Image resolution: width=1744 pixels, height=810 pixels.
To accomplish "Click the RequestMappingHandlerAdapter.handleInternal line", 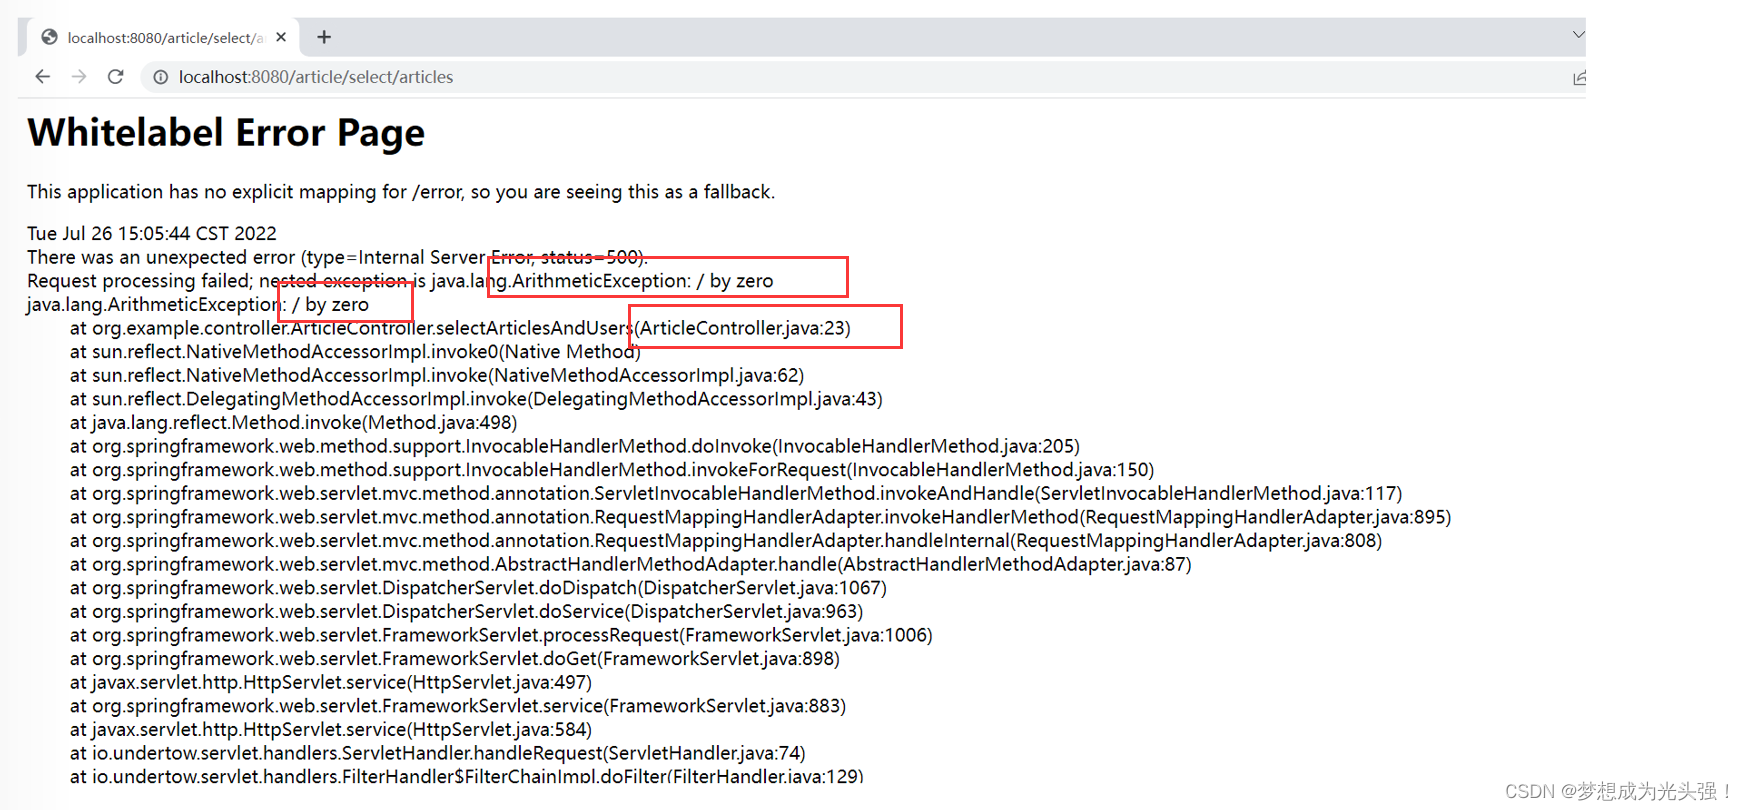I will point(726,541).
